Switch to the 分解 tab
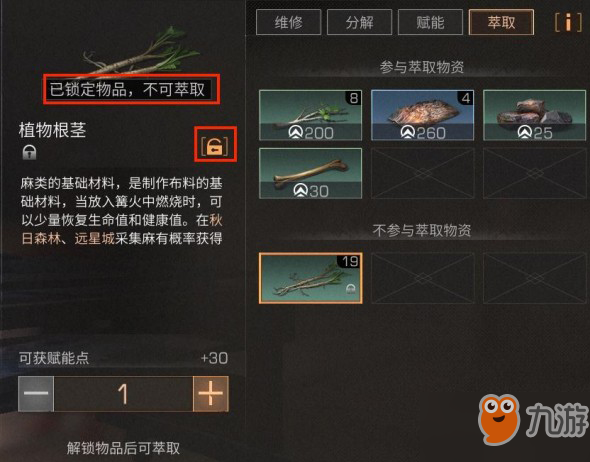590x462 pixels. [x=359, y=22]
